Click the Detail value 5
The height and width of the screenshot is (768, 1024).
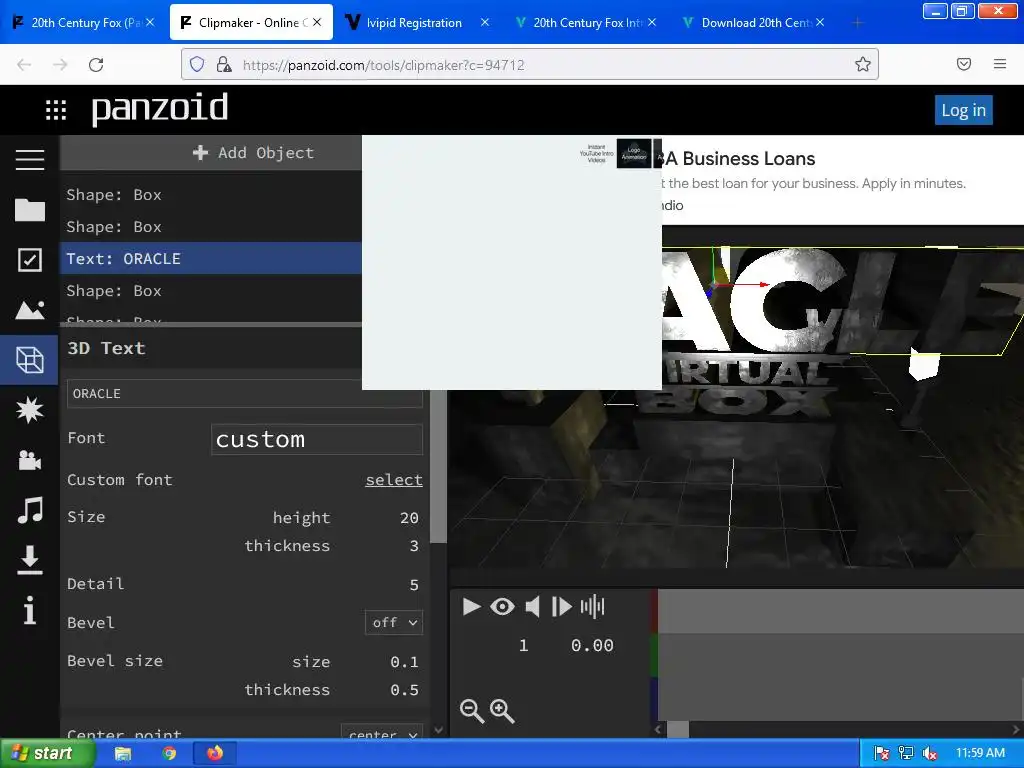(413, 584)
